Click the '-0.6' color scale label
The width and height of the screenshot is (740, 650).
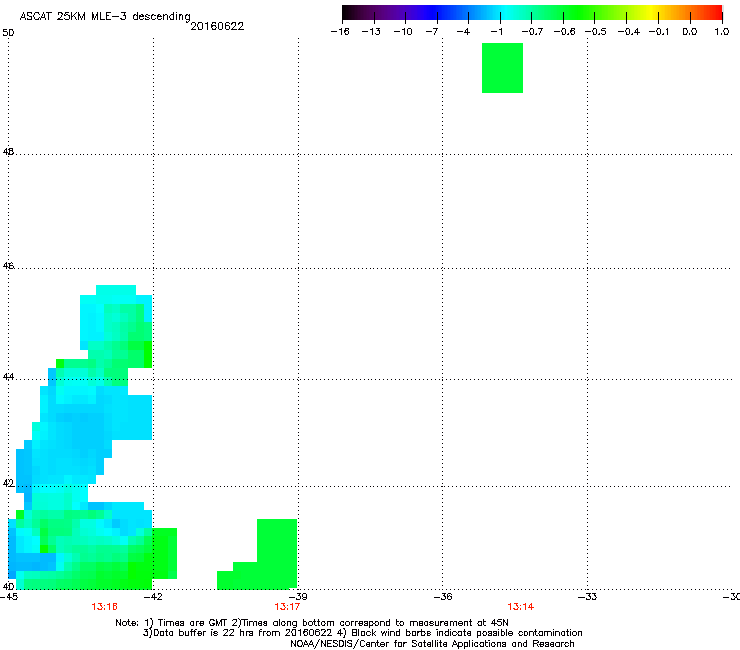(x=564, y=32)
